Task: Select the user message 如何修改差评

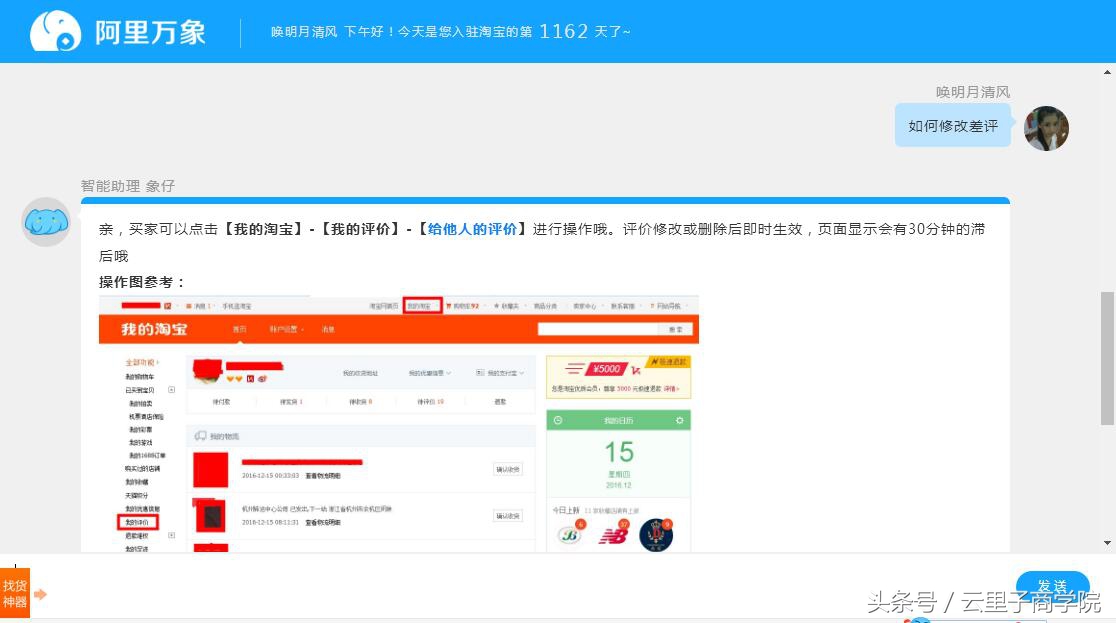Action: [x=952, y=126]
